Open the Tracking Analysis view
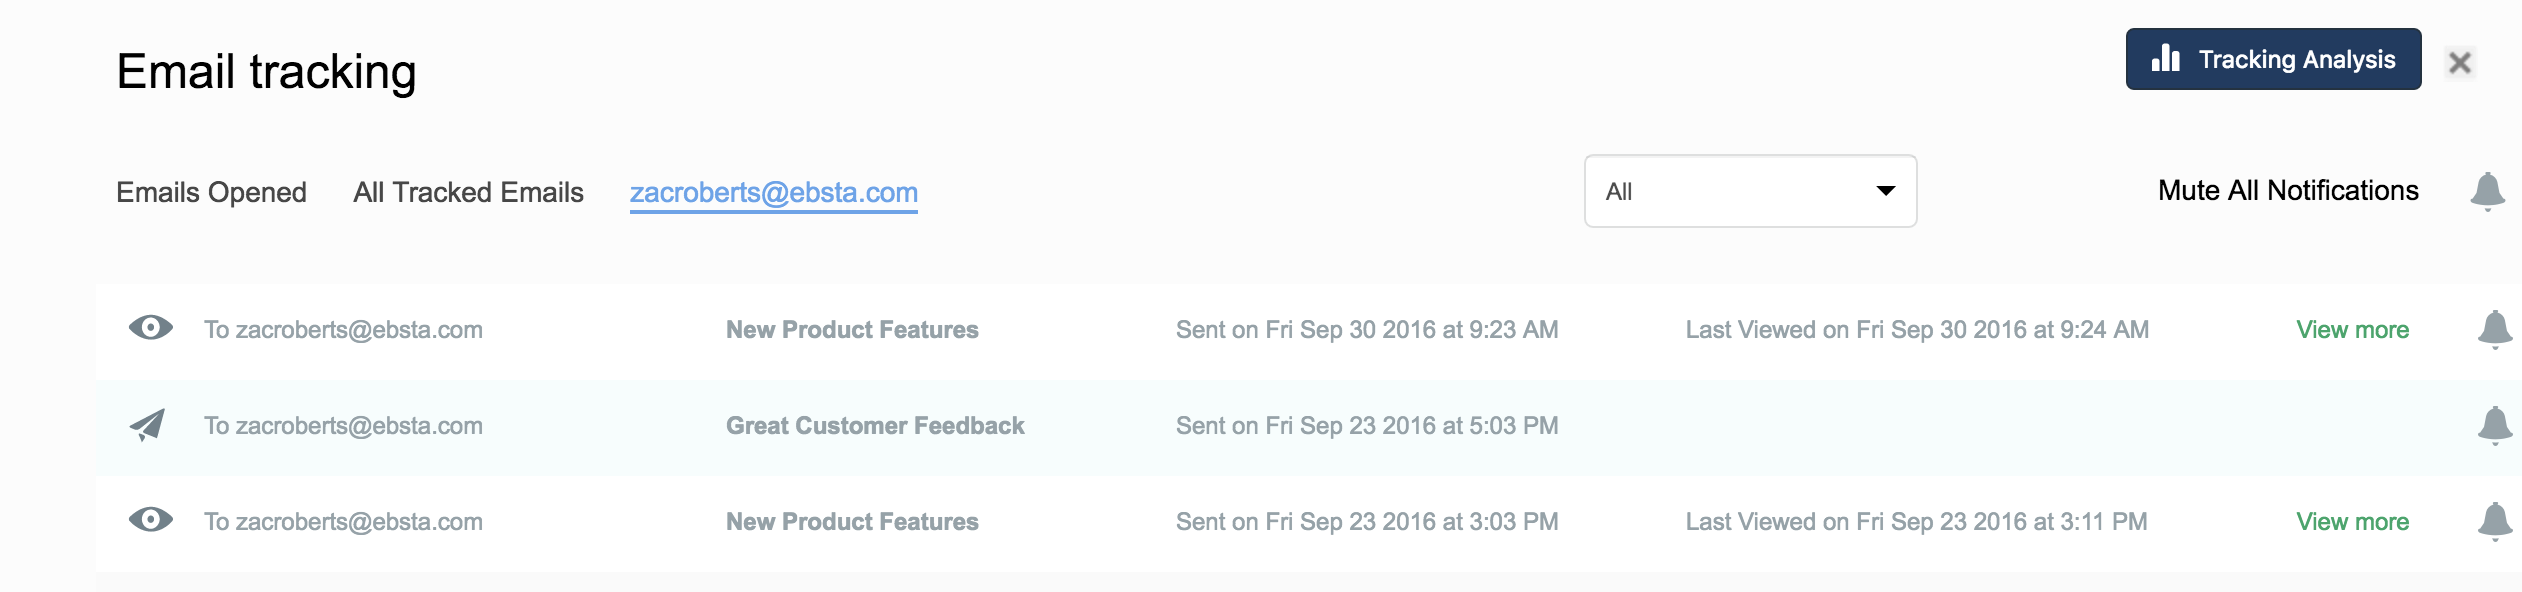 (2273, 59)
